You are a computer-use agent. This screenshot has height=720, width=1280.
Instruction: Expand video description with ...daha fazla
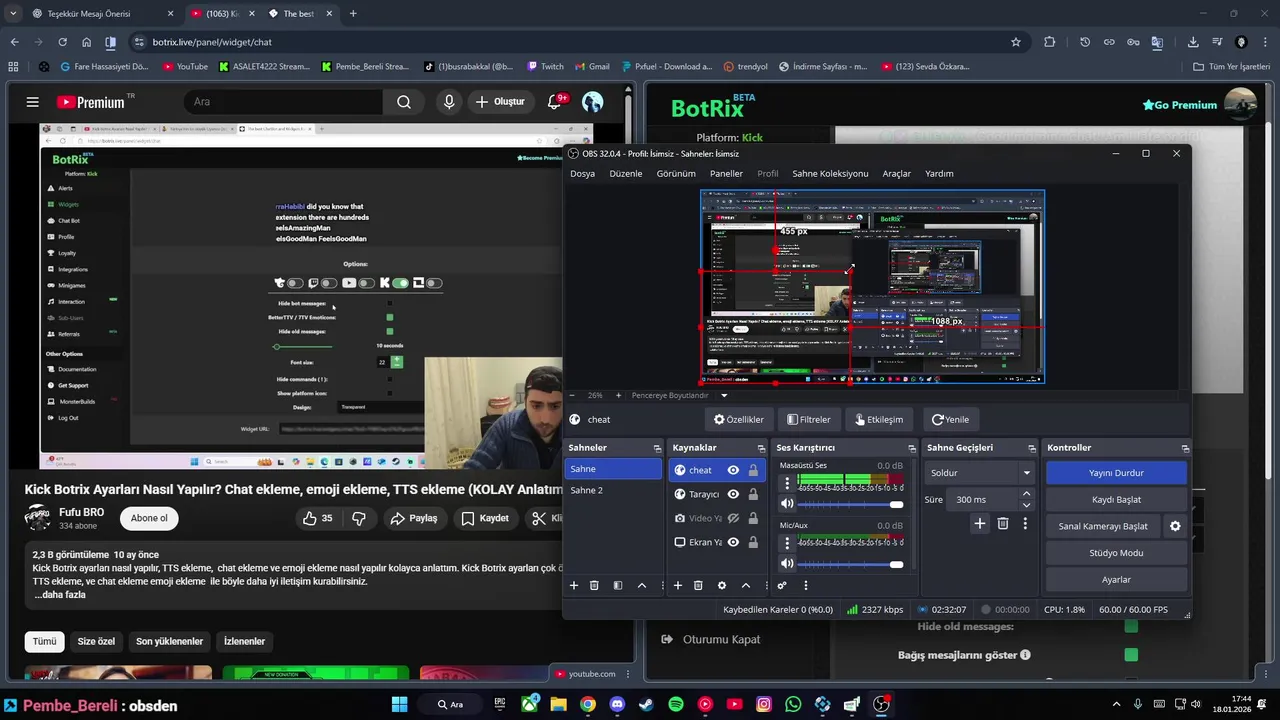[x=60, y=595]
